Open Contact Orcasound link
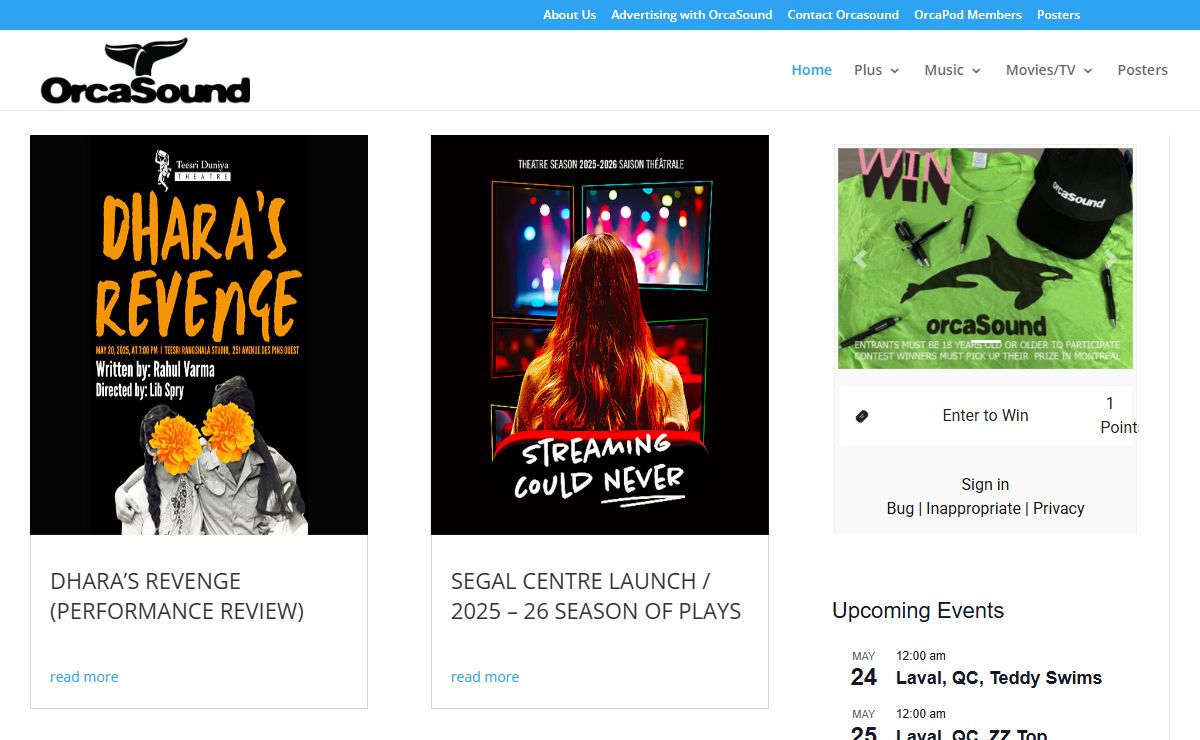The image size is (1200, 740). (843, 15)
